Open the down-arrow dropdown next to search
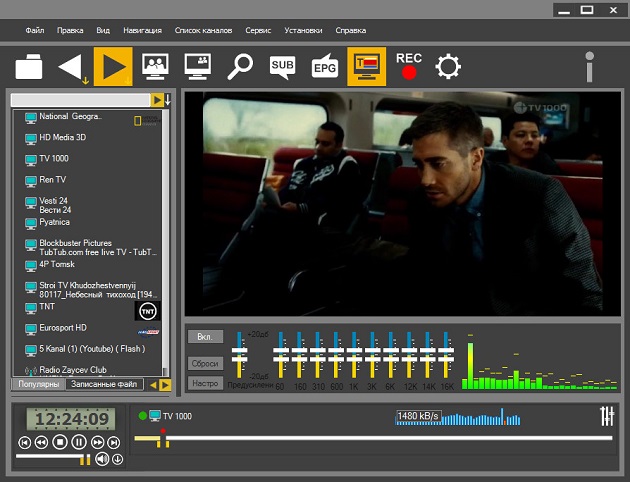Image resolution: width=630 pixels, height=482 pixels. (168, 100)
